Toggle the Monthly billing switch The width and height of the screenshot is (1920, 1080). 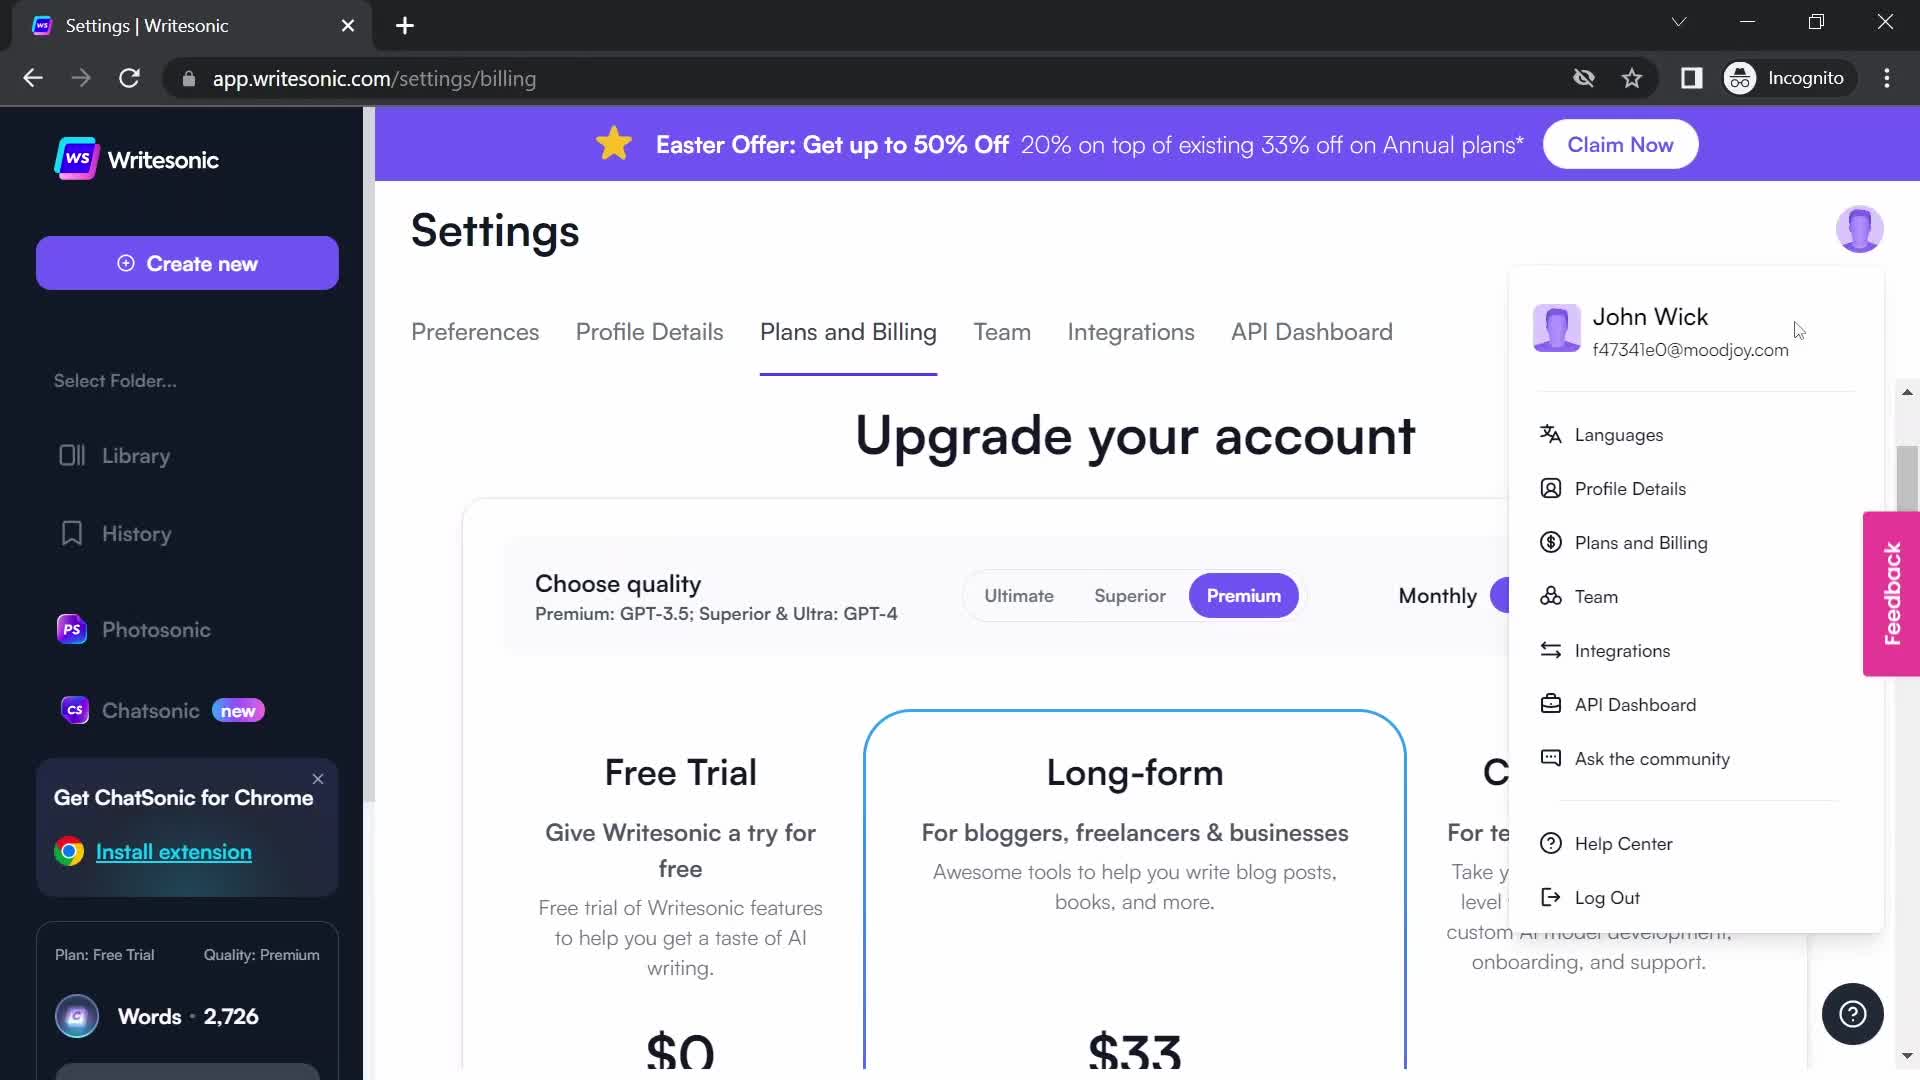click(x=1507, y=596)
